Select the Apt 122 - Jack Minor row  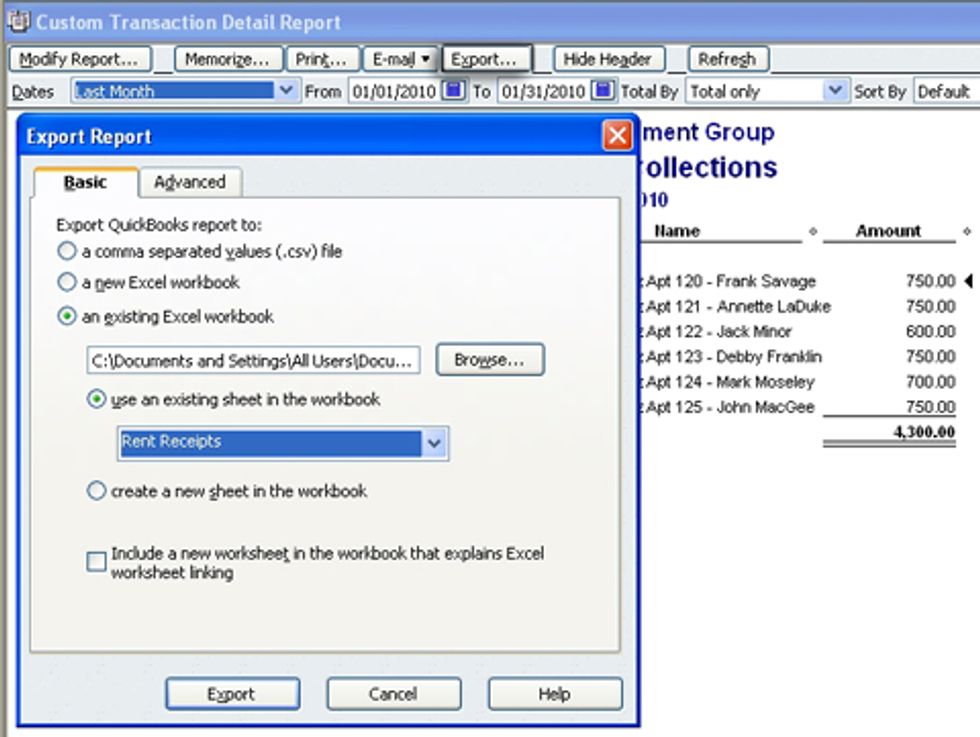click(798, 331)
